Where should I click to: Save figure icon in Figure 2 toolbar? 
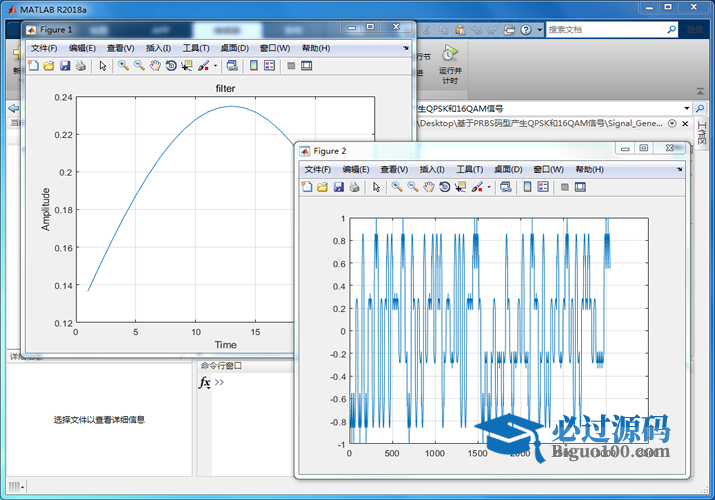click(x=338, y=187)
